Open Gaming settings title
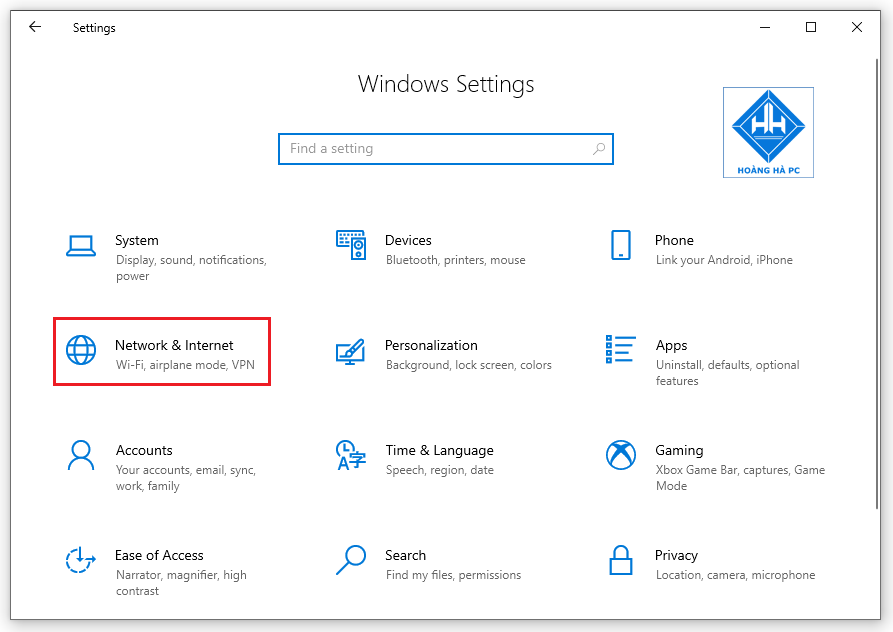This screenshot has width=893, height=632. [x=679, y=450]
